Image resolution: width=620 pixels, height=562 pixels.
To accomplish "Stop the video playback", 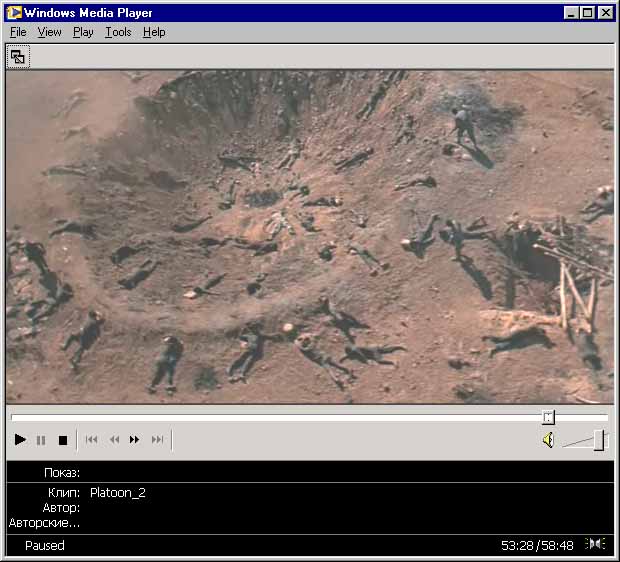I will click(x=62, y=440).
